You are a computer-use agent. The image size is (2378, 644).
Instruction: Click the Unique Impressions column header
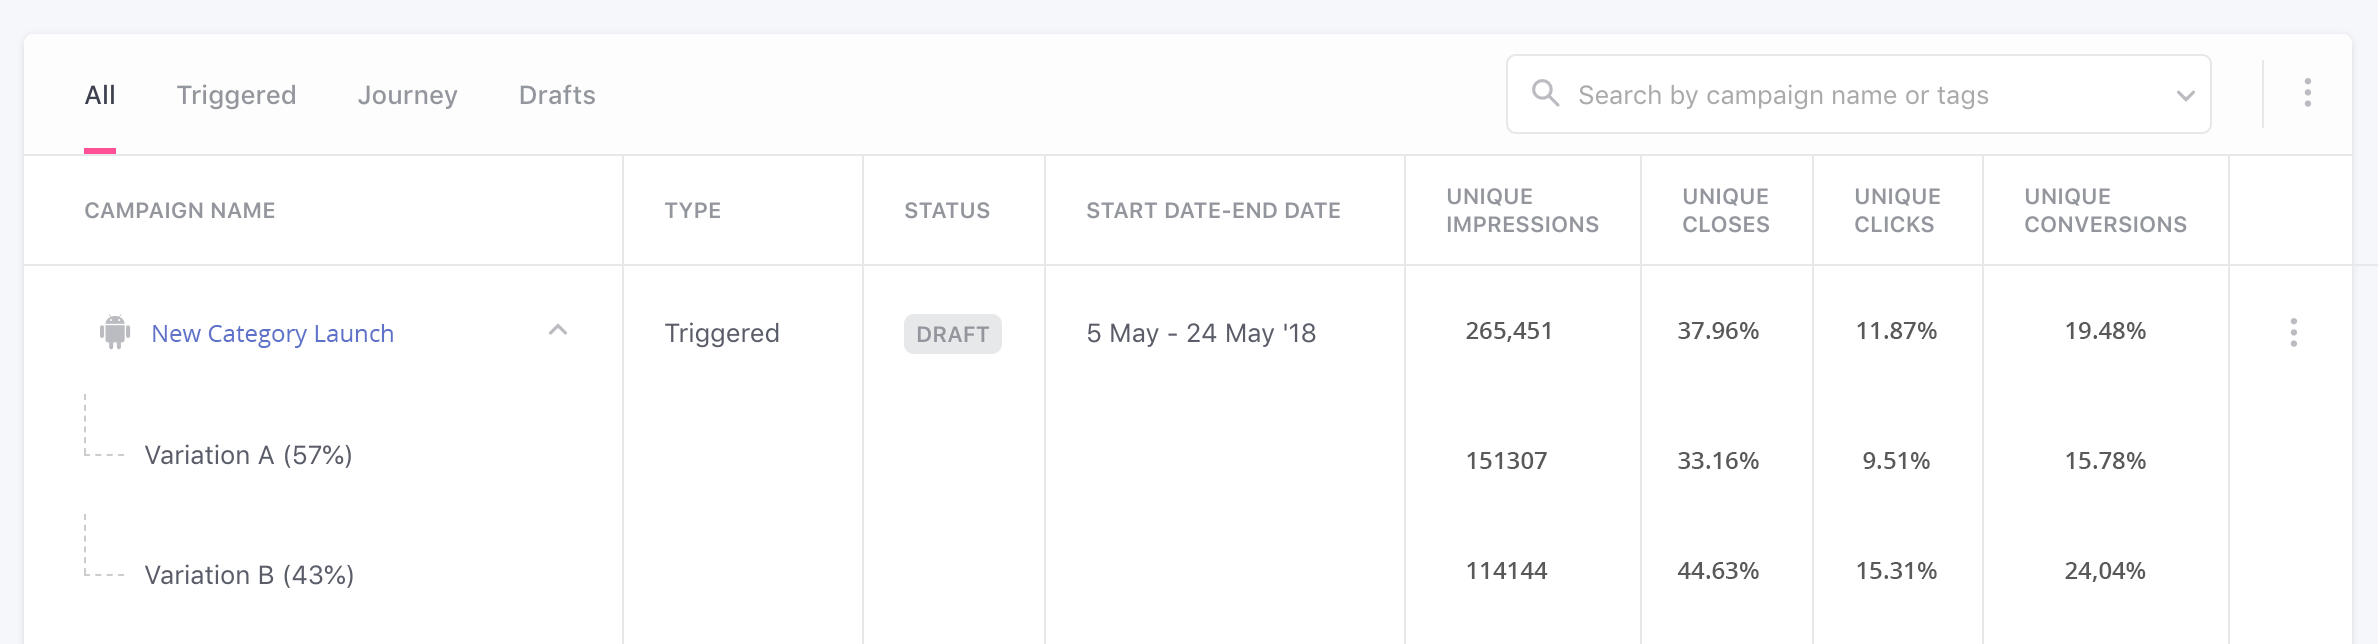pyautogui.click(x=1522, y=210)
